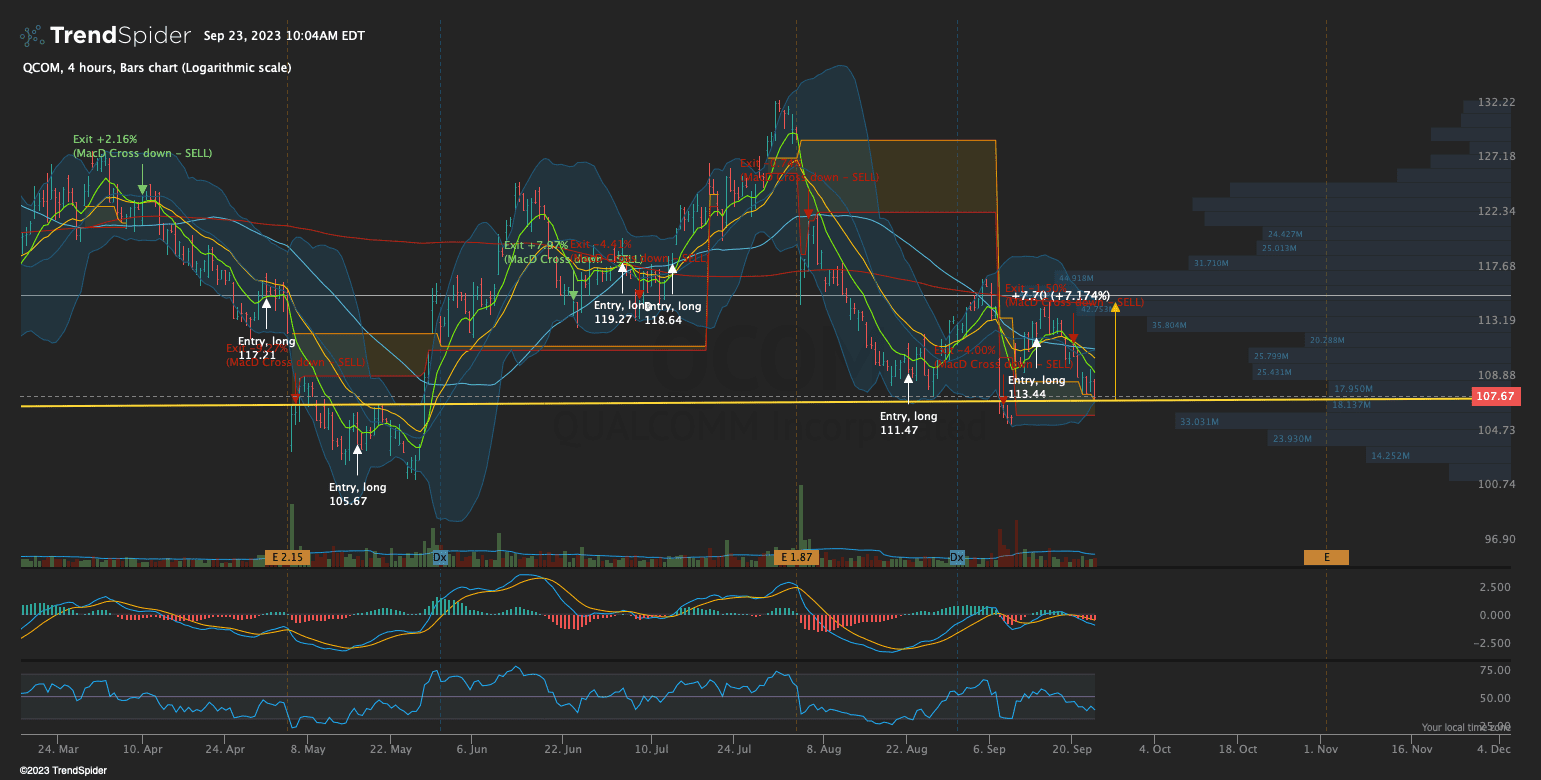Click the entry arrow above Entry, long 111.47
Viewport: 1541px width, 780px height.
click(x=908, y=378)
